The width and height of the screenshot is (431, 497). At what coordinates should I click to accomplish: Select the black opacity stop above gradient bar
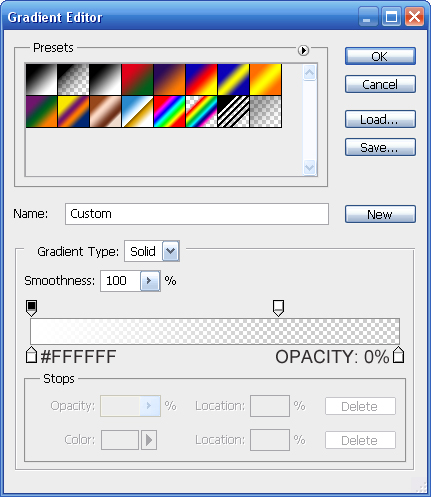coord(31,308)
